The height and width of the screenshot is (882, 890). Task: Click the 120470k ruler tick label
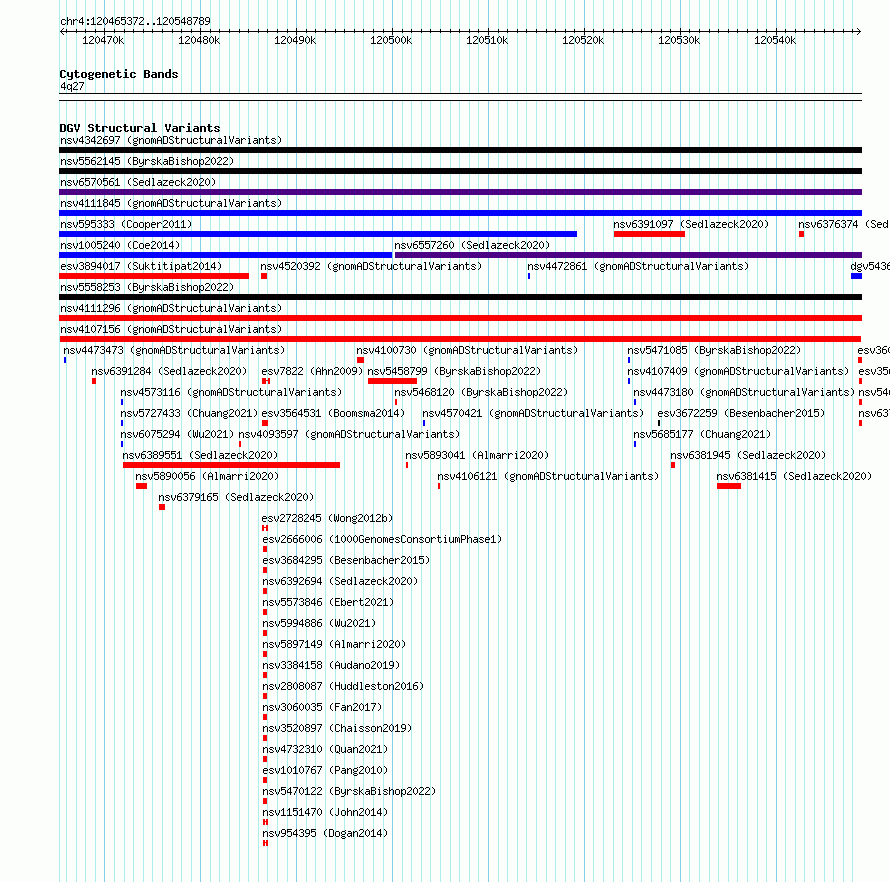pos(103,40)
